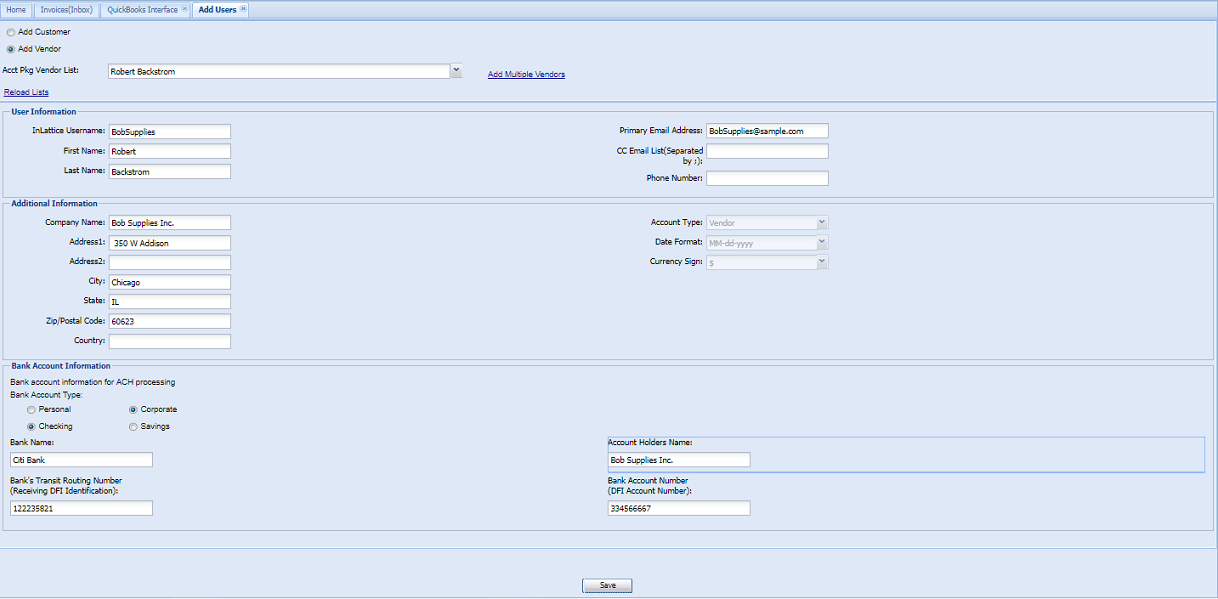Click the Reload Lists link
This screenshot has height=599, width=1218.
coord(26,92)
